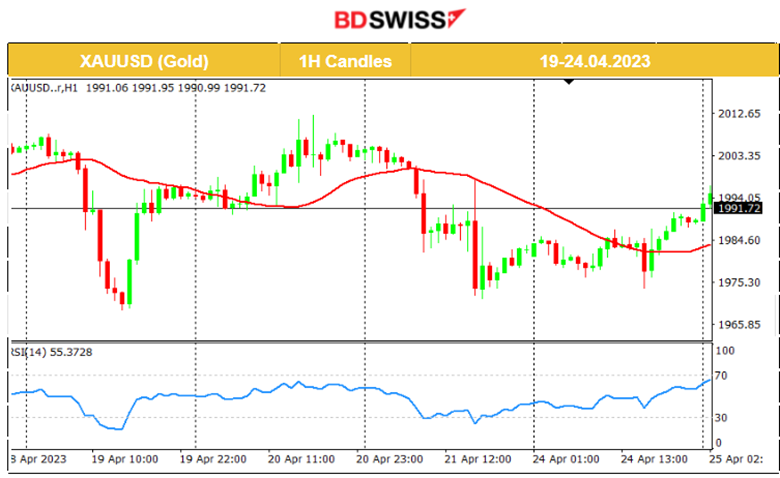Click the 2003.35 price axis label
This screenshot has height=478, width=780.
pyautogui.click(x=739, y=156)
